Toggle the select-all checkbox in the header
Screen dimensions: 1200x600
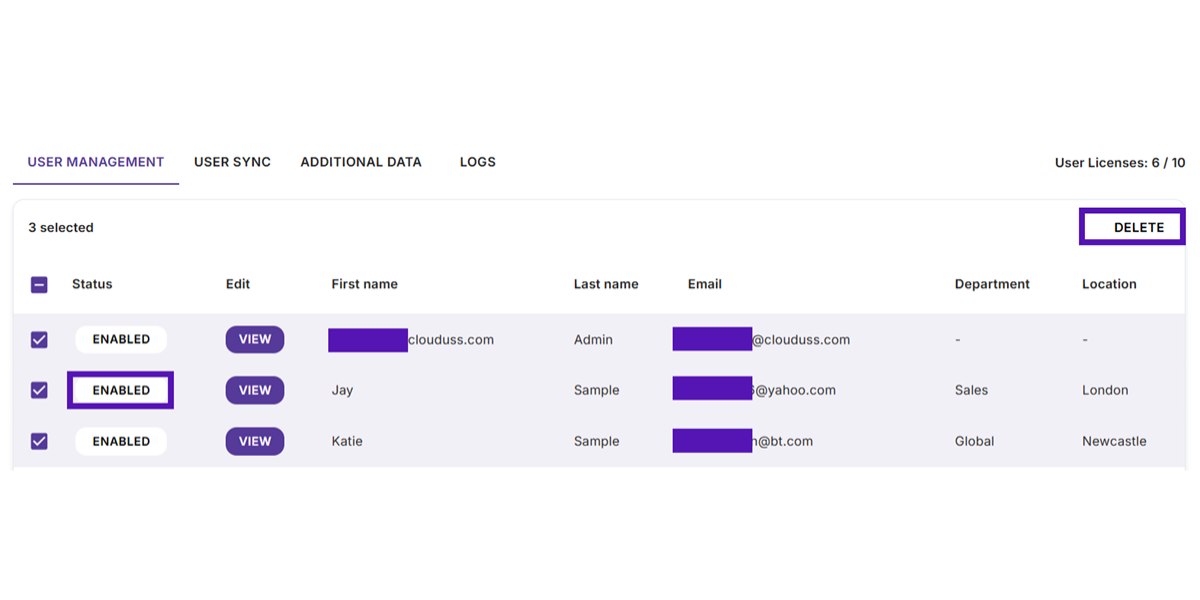pyautogui.click(x=39, y=284)
